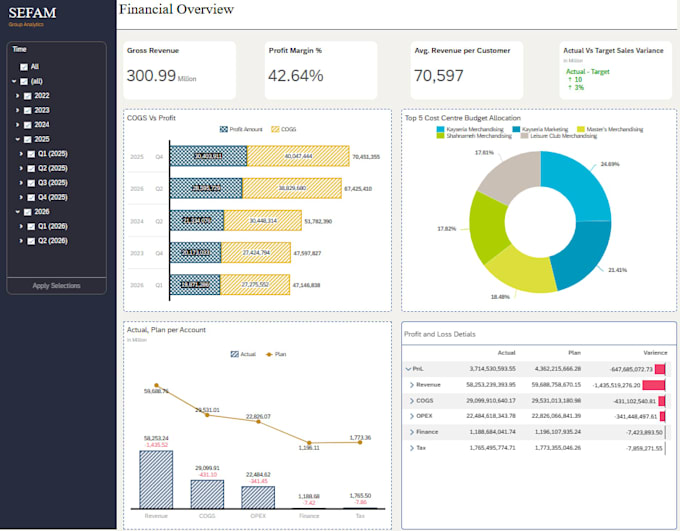The width and height of the screenshot is (680, 531).
Task: Toggle the 'All' time checkbox
Action: (x=24, y=67)
